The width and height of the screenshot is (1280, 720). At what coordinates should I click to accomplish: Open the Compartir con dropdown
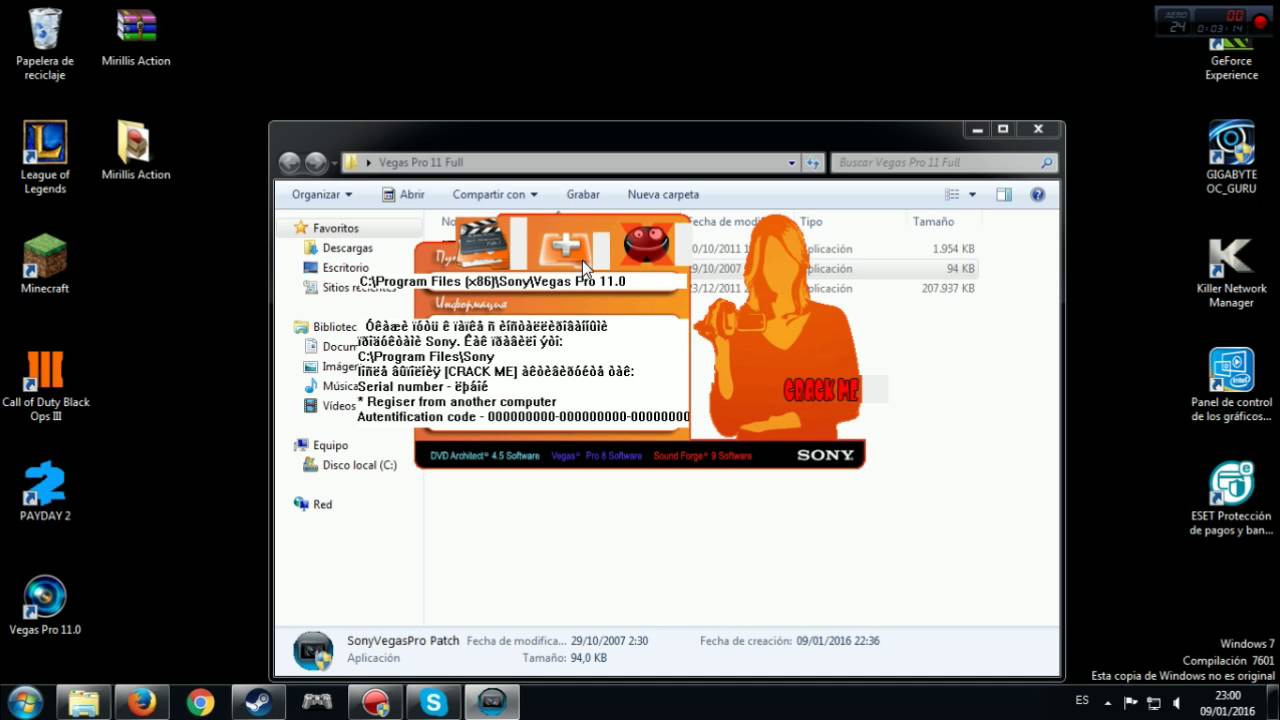tap(495, 195)
